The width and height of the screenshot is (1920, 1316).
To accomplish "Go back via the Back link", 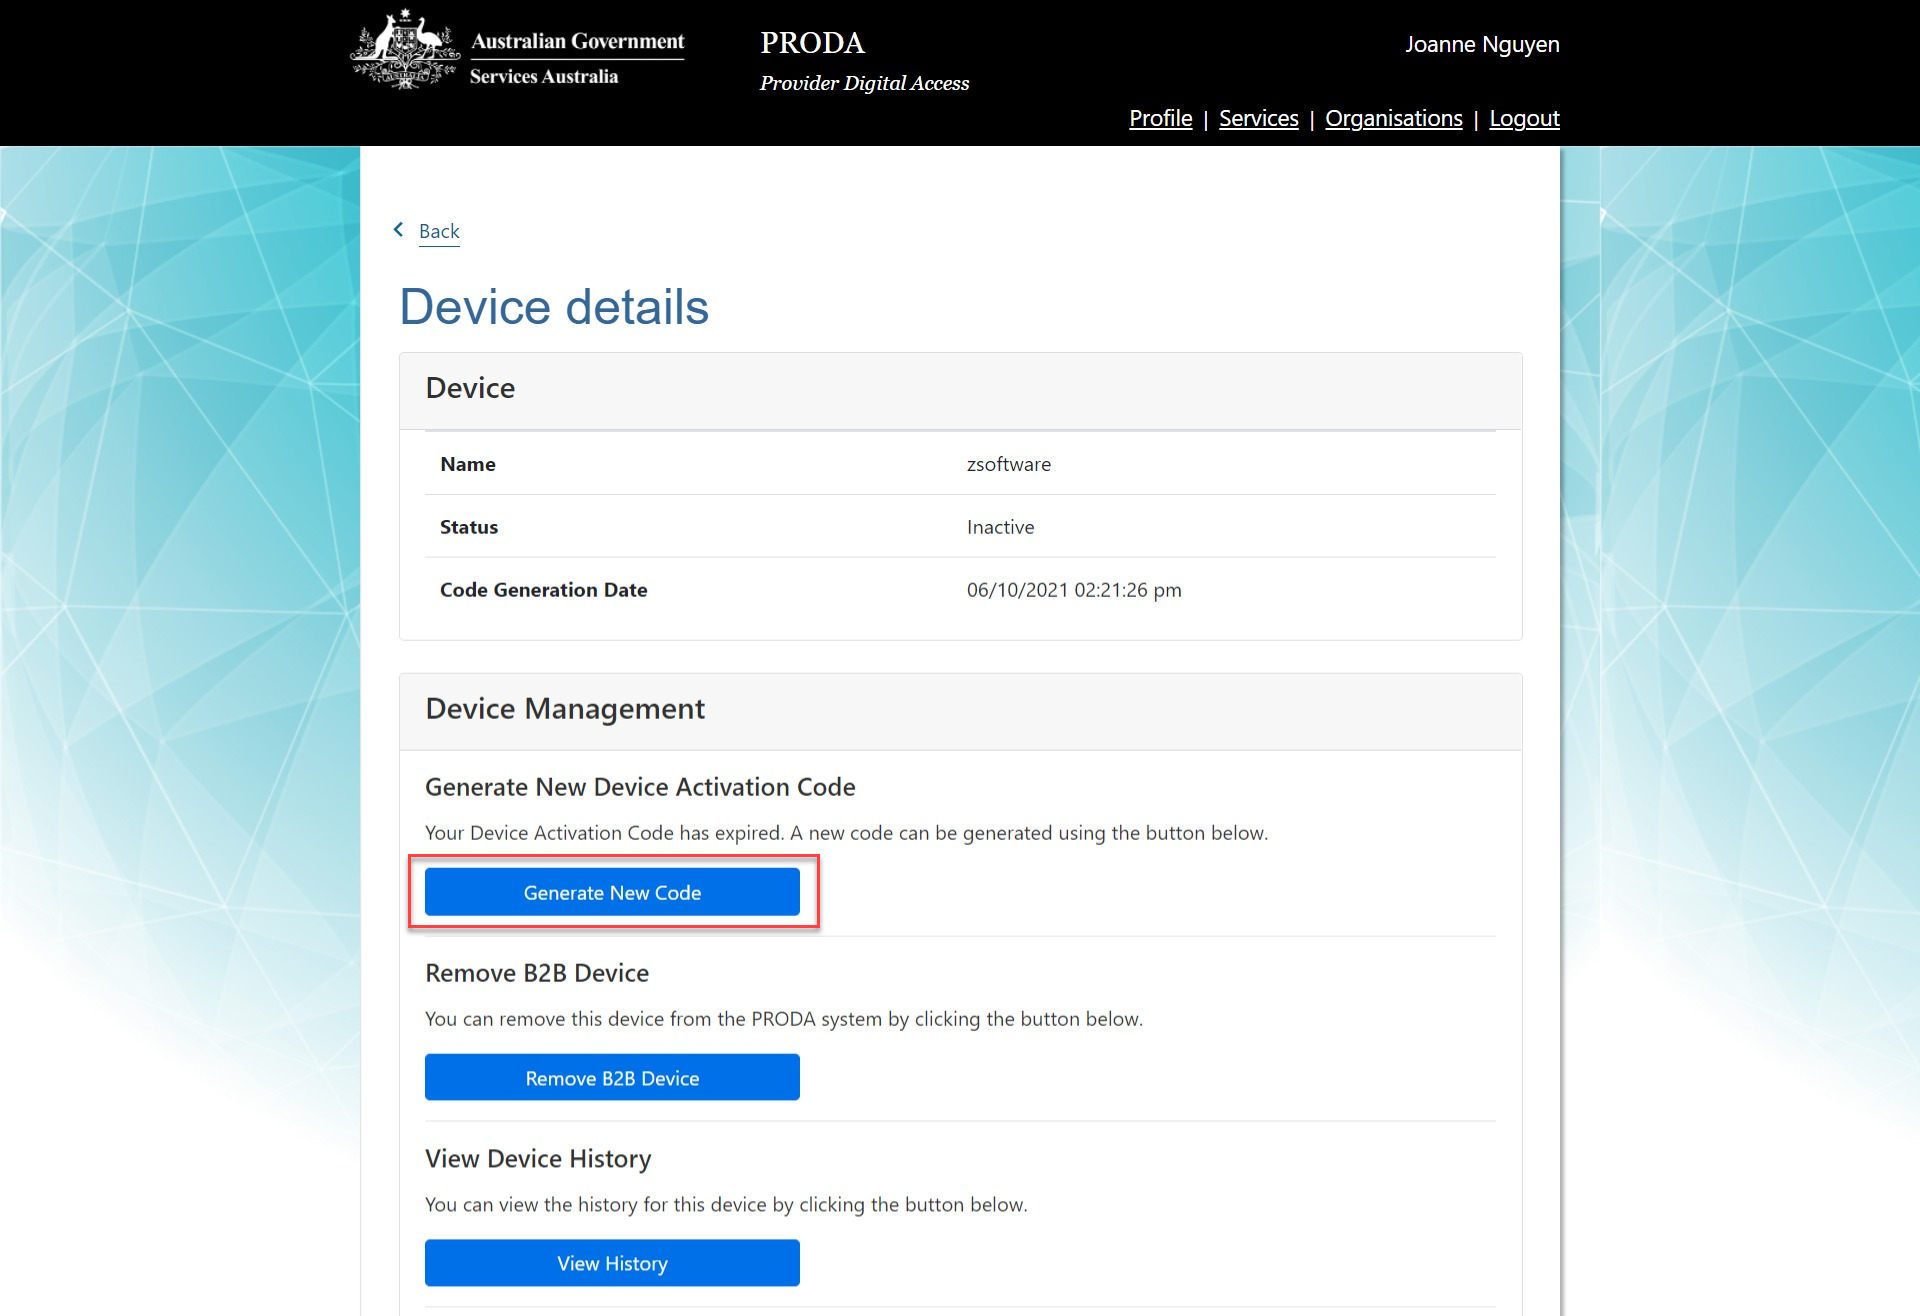I will 439,231.
